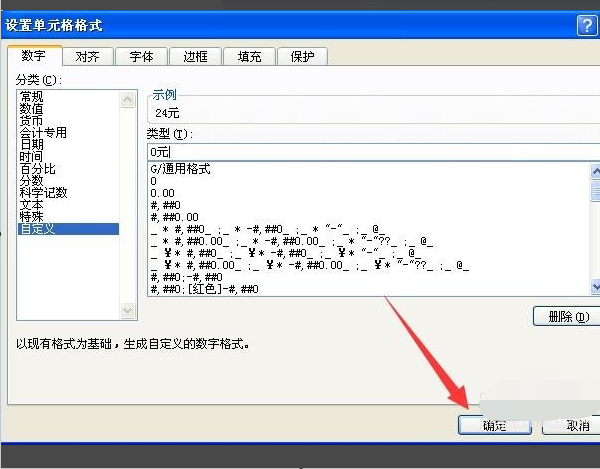Click type list scroll-up arrow

(595, 171)
